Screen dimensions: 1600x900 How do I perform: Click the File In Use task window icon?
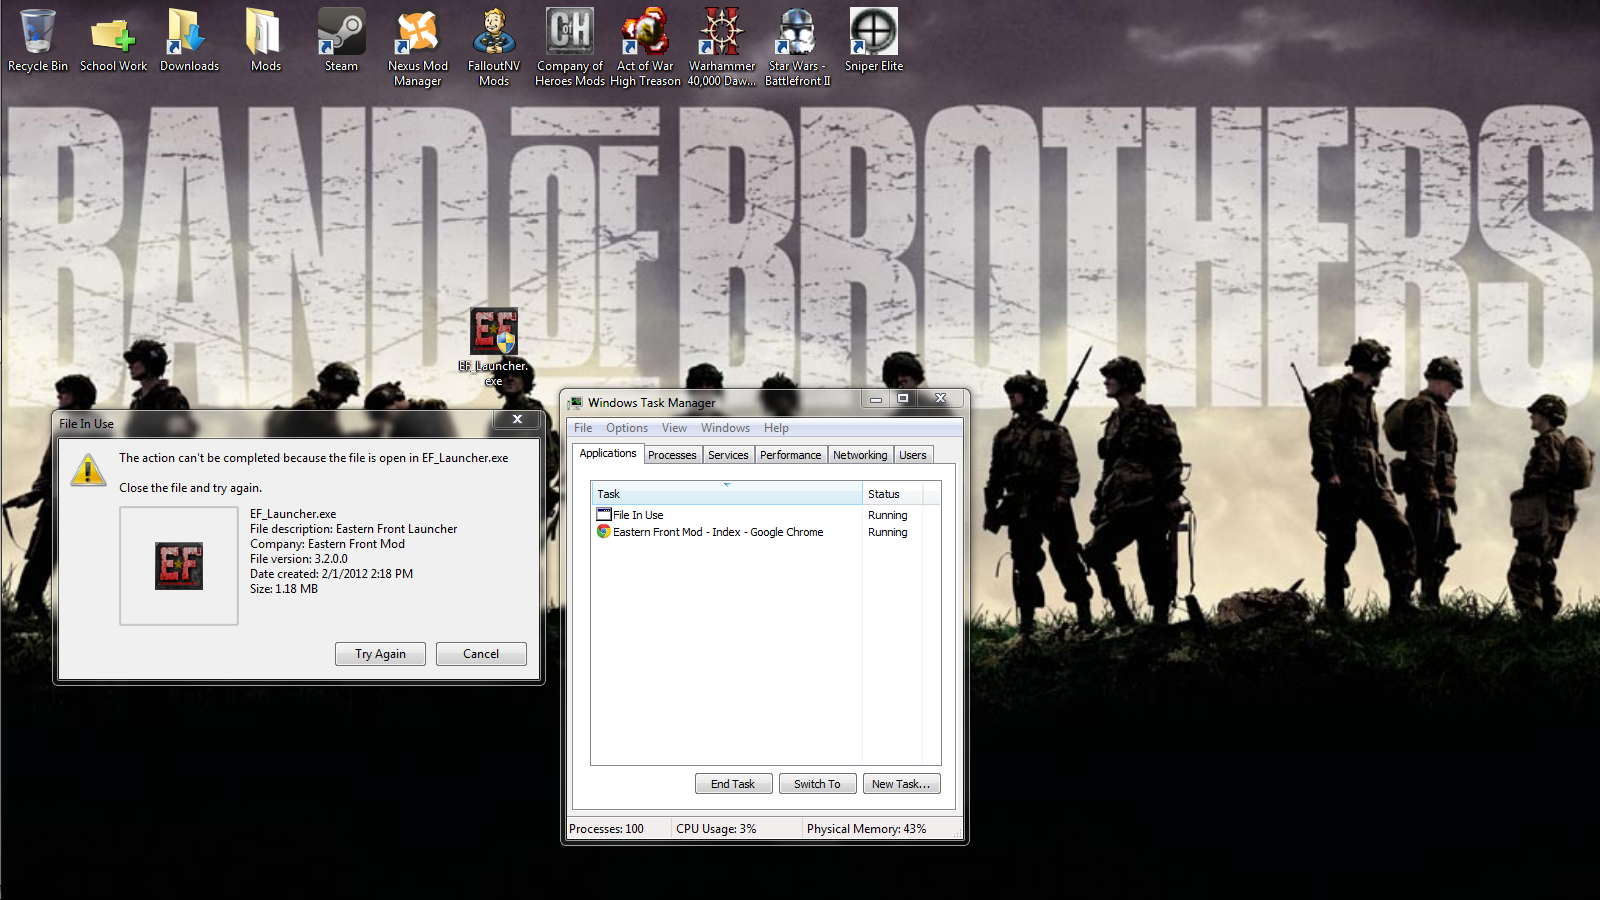pyautogui.click(x=604, y=515)
